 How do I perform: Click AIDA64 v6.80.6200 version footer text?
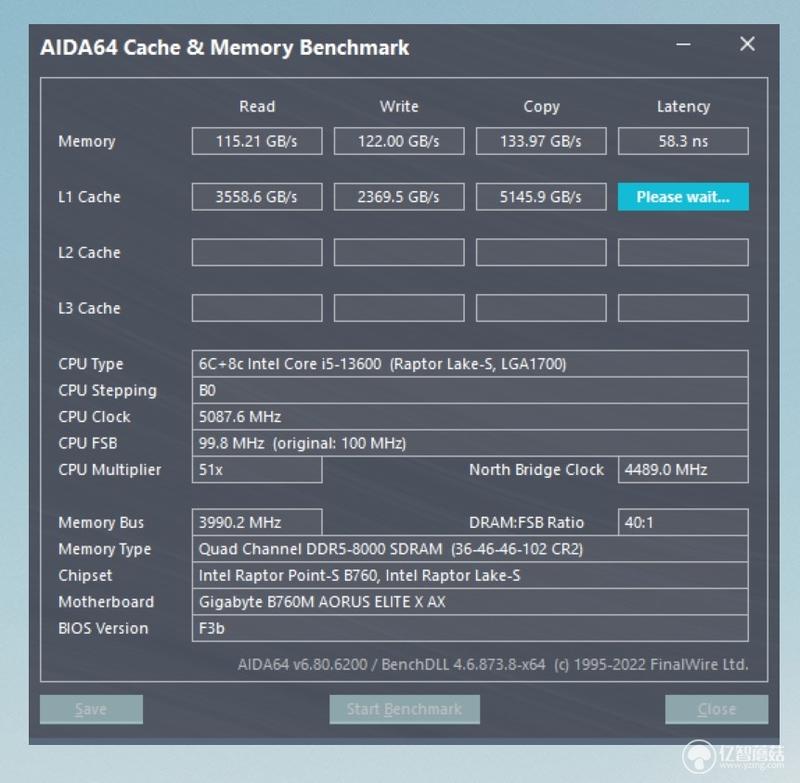[x=493, y=665]
